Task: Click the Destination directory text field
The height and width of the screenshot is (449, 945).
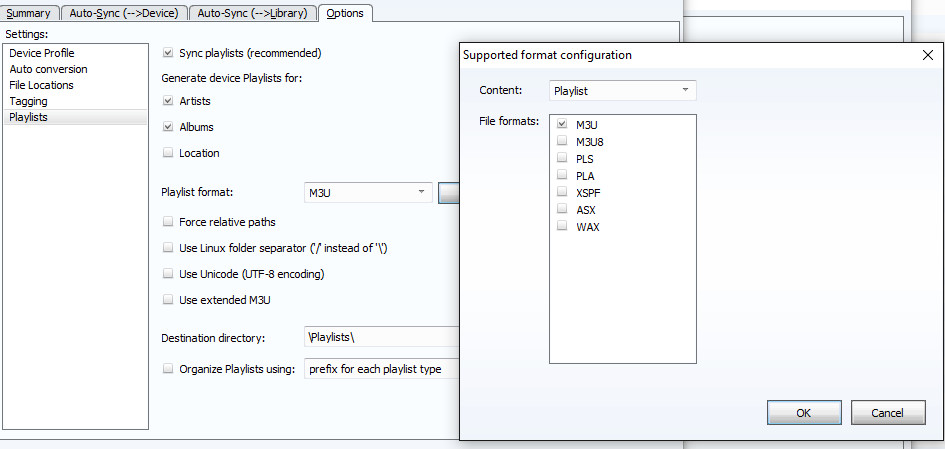Action: (380, 338)
